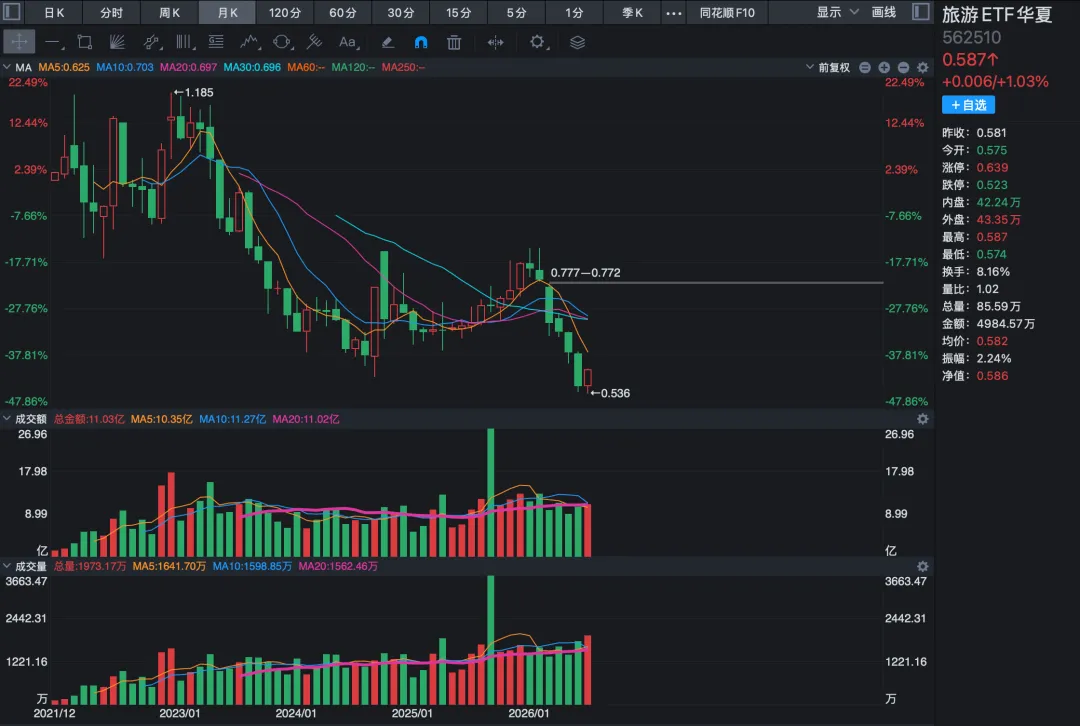Click the 0.777—0.772 gap line label
Screen dimensions: 1080x726
(585, 273)
